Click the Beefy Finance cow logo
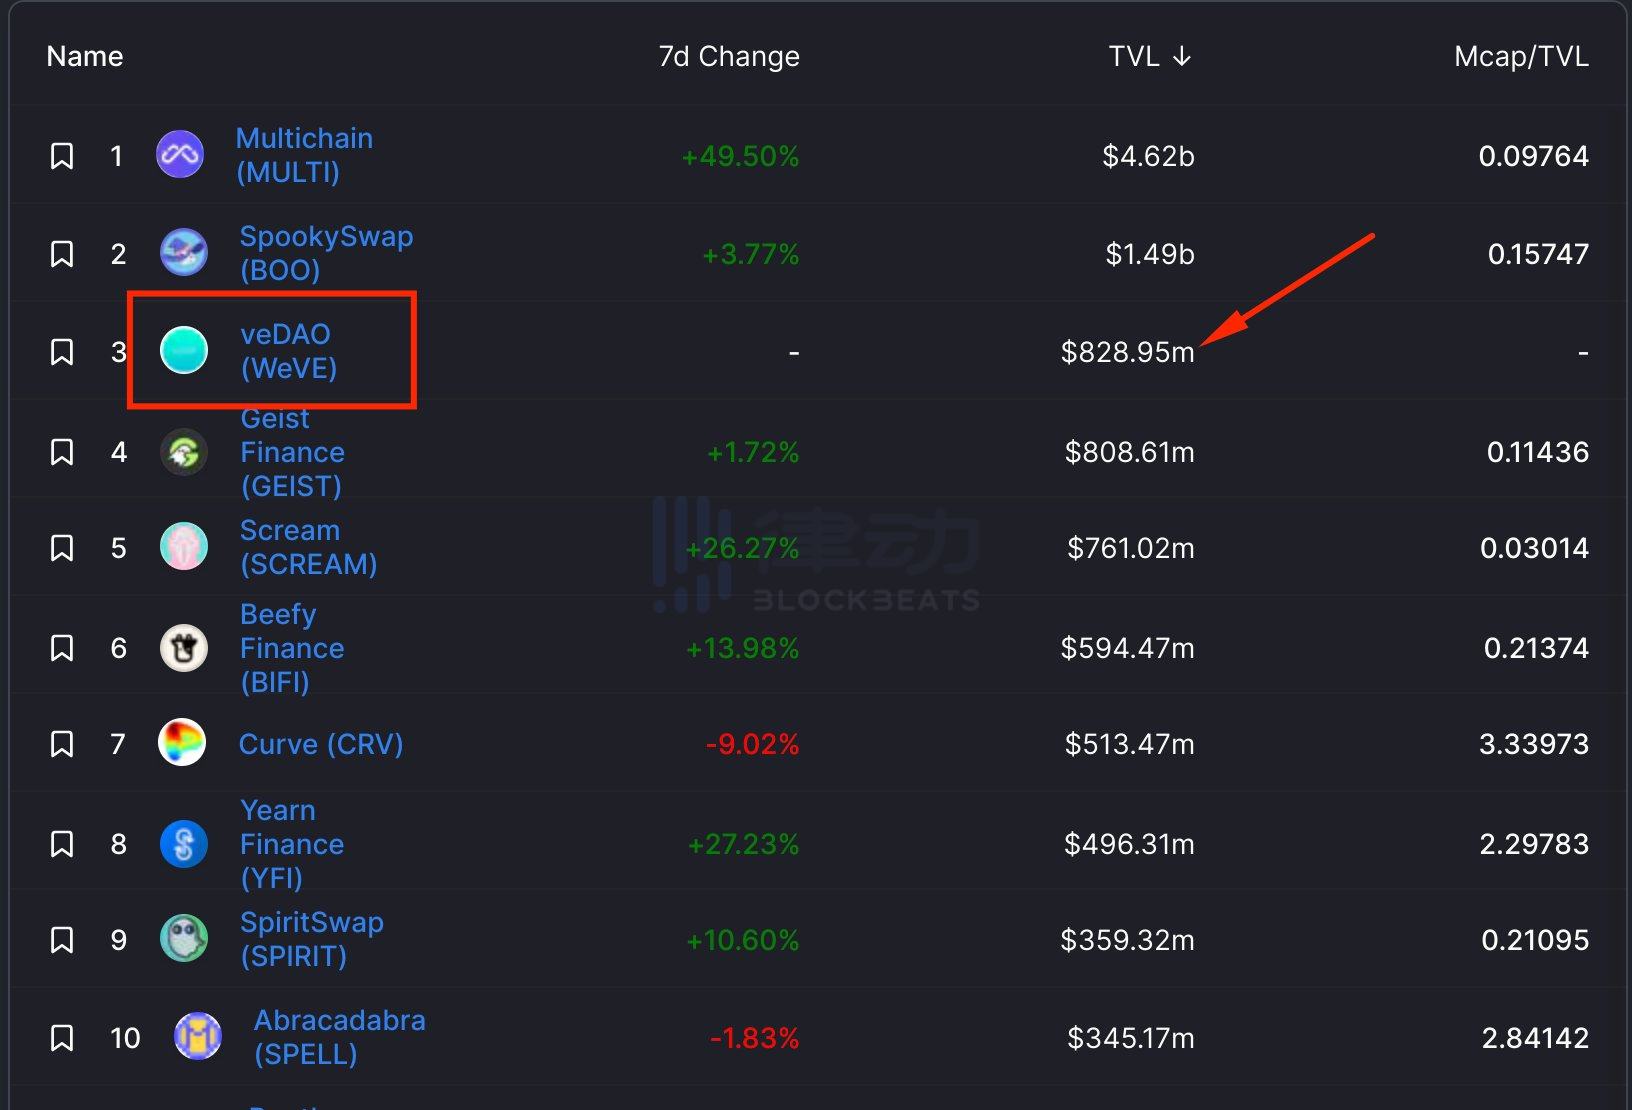 [184, 648]
